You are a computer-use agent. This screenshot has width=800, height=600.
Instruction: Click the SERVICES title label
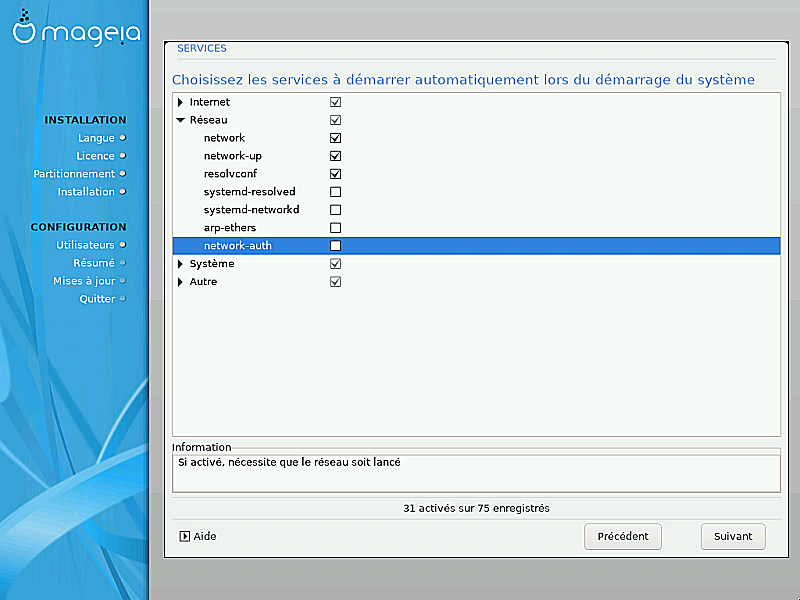tap(202, 48)
